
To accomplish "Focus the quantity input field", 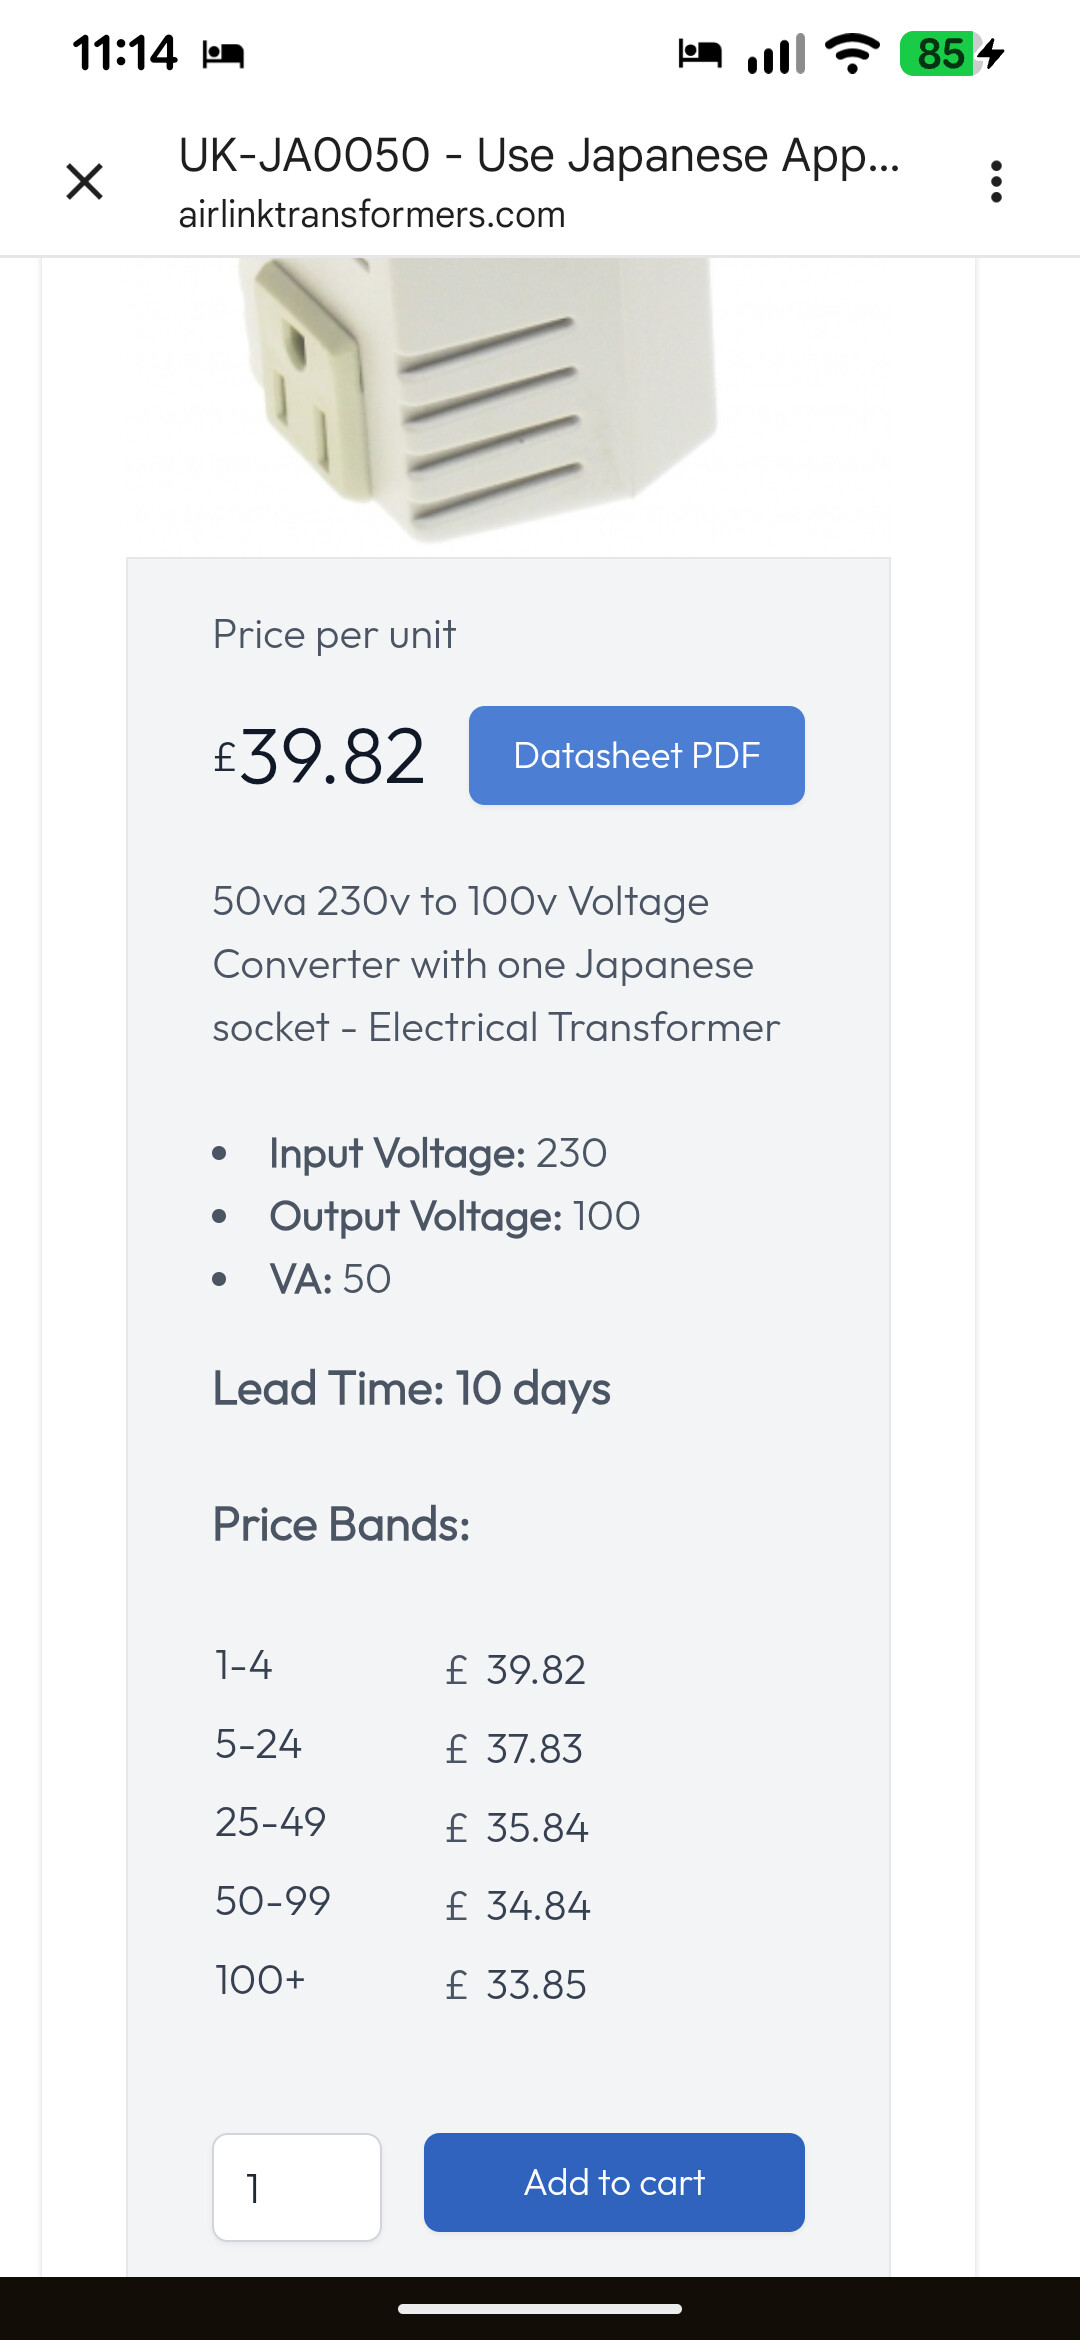I will click(x=297, y=2187).
